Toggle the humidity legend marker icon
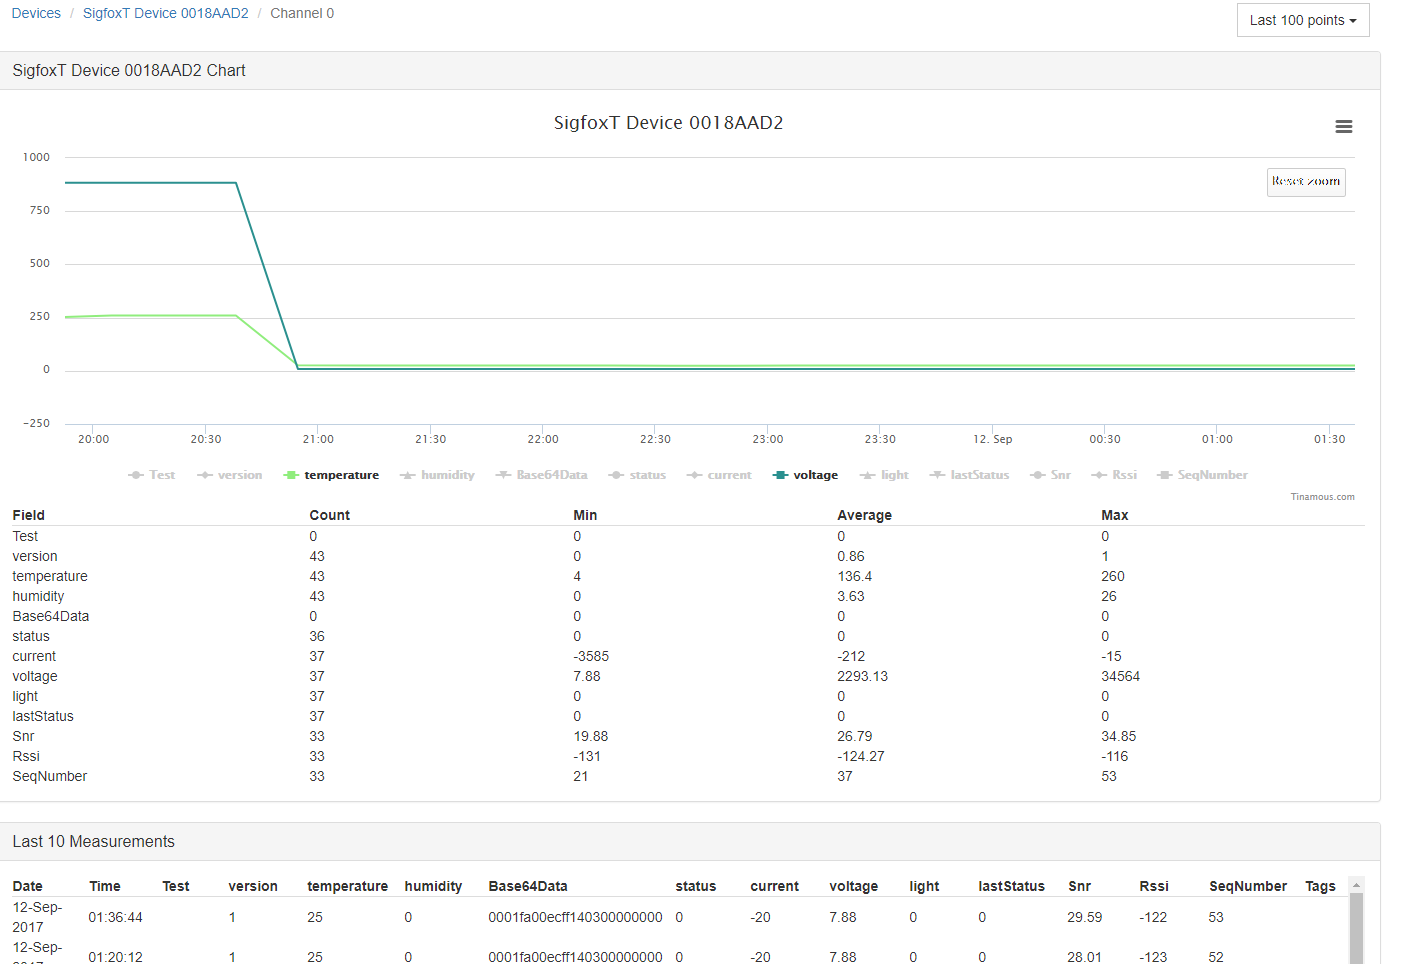The height and width of the screenshot is (964, 1412). point(408,475)
